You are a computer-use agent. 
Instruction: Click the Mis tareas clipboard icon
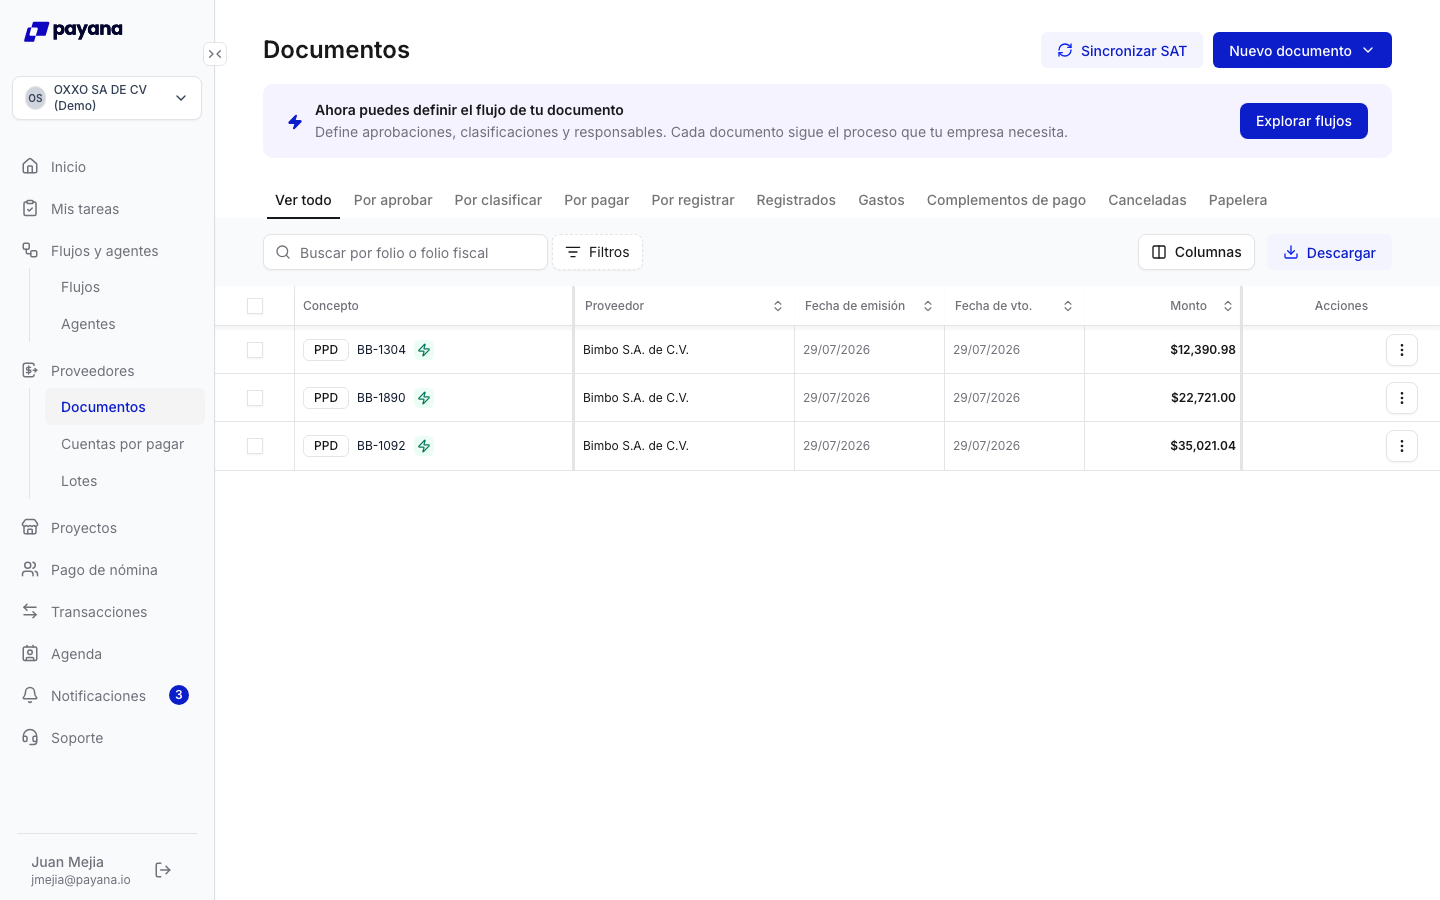[31, 208]
